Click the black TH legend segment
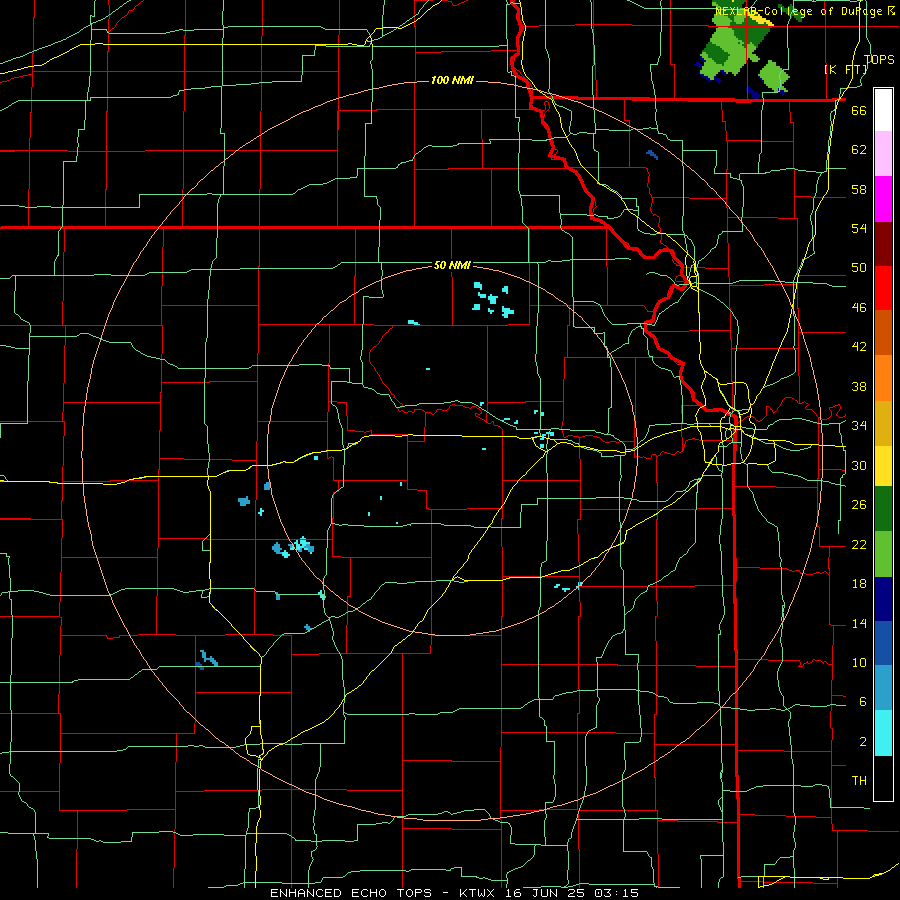The width and height of the screenshot is (900, 900). tap(883, 778)
